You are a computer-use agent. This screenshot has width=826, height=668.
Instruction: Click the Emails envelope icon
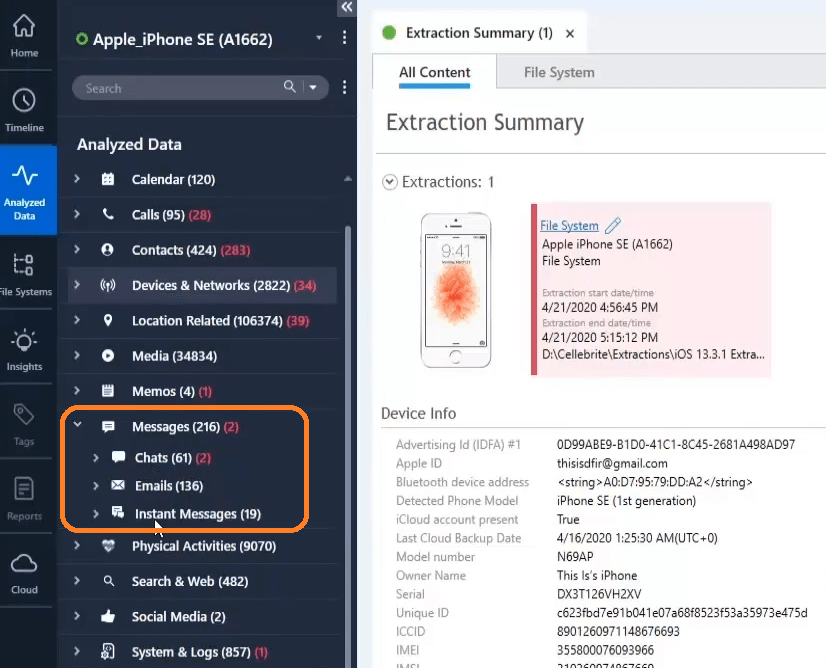tap(118, 485)
